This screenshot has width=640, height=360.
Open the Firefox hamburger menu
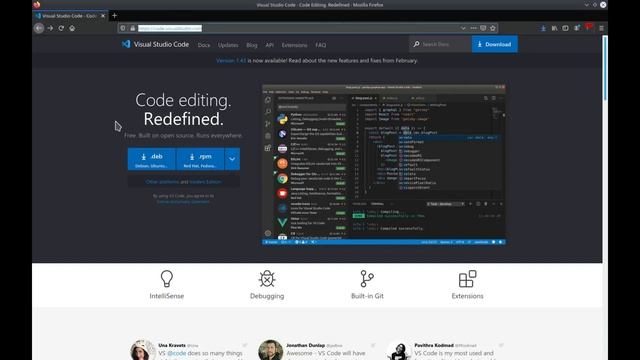coord(601,28)
